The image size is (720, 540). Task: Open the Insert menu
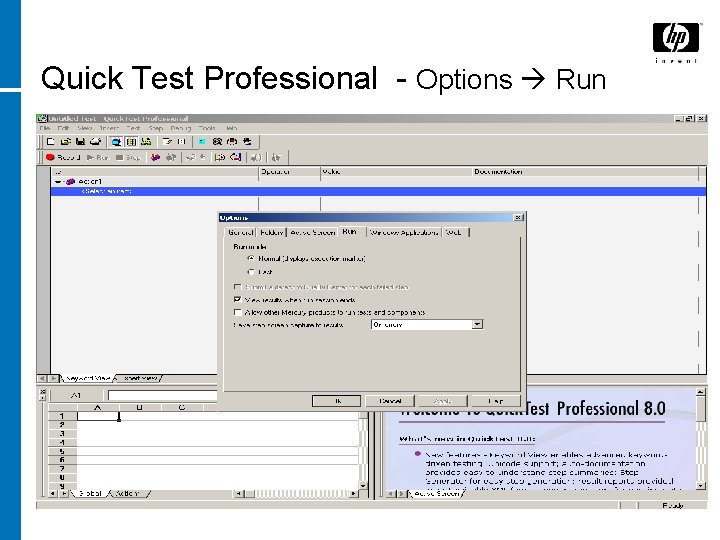pyautogui.click(x=109, y=128)
